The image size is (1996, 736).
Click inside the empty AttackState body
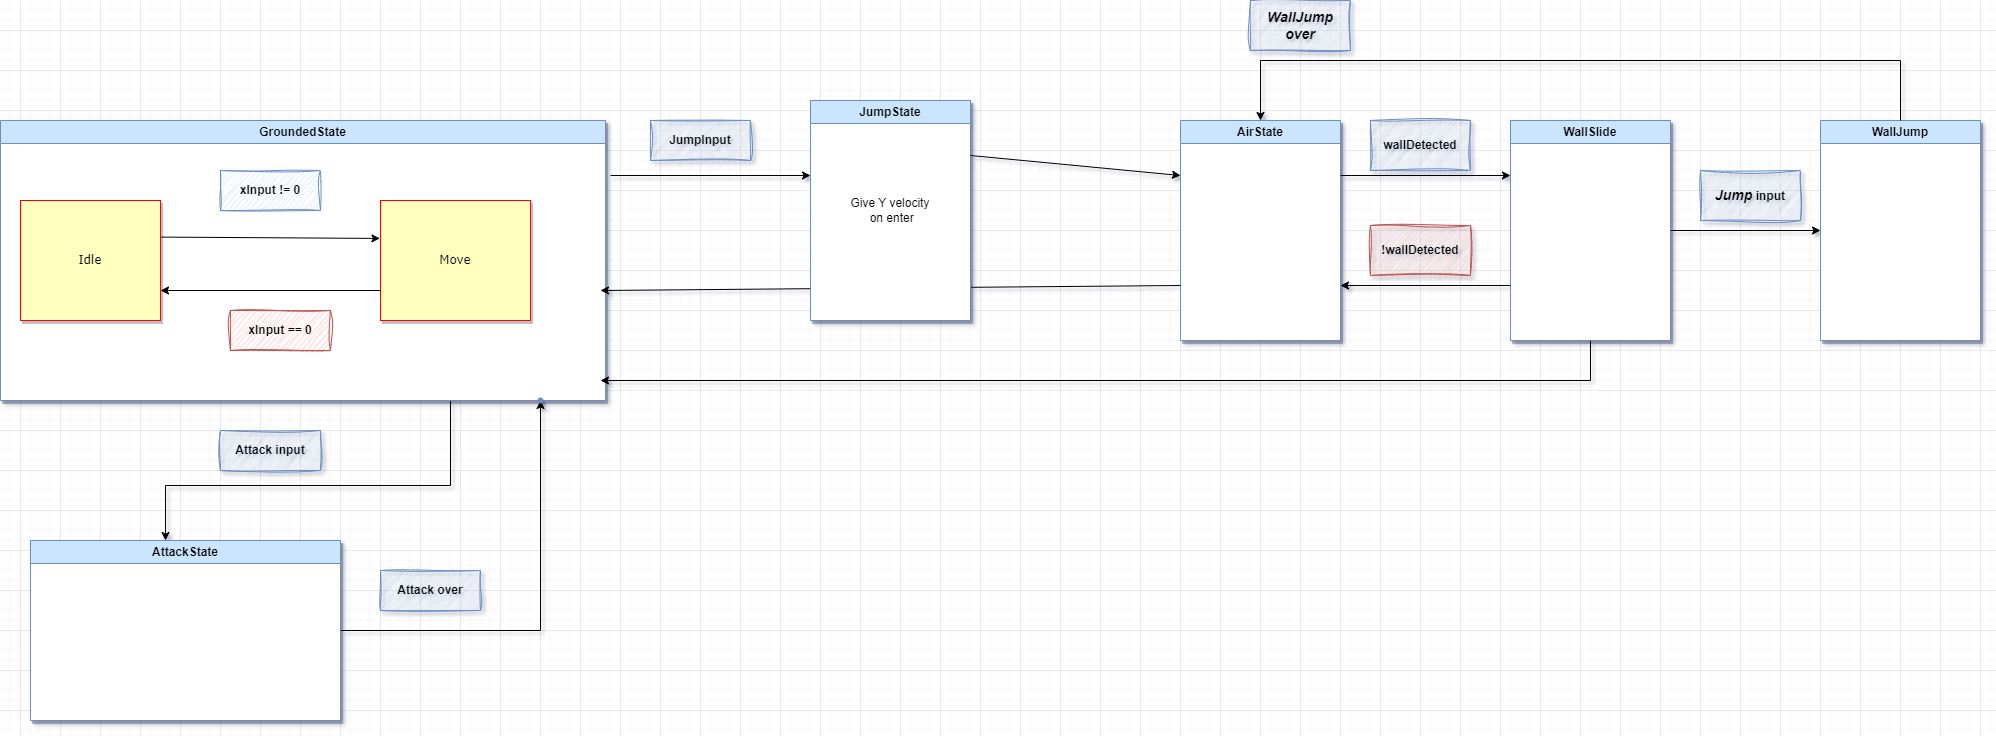(185, 640)
